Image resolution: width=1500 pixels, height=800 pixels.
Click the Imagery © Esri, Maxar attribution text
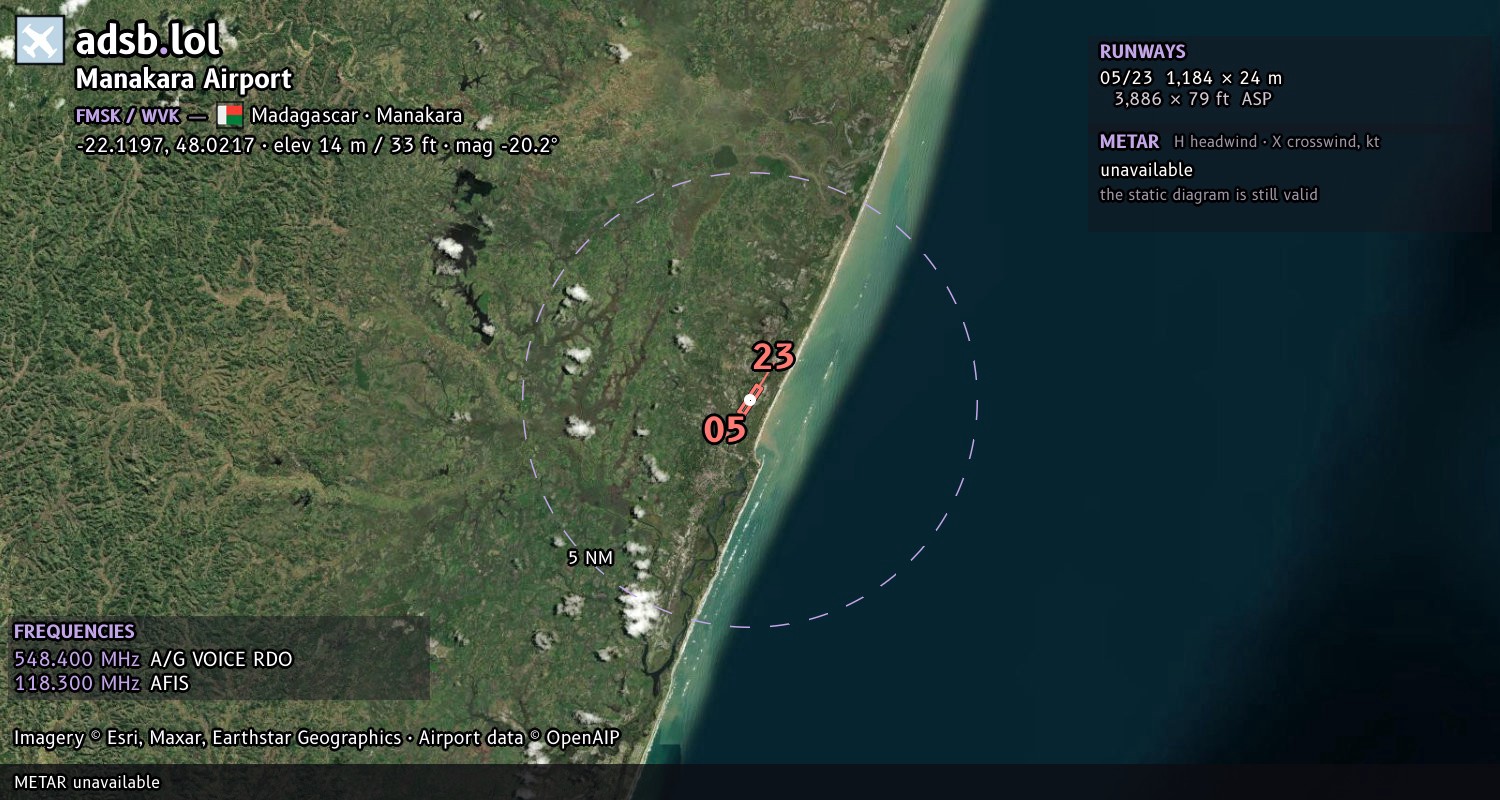(x=317, y=738)
